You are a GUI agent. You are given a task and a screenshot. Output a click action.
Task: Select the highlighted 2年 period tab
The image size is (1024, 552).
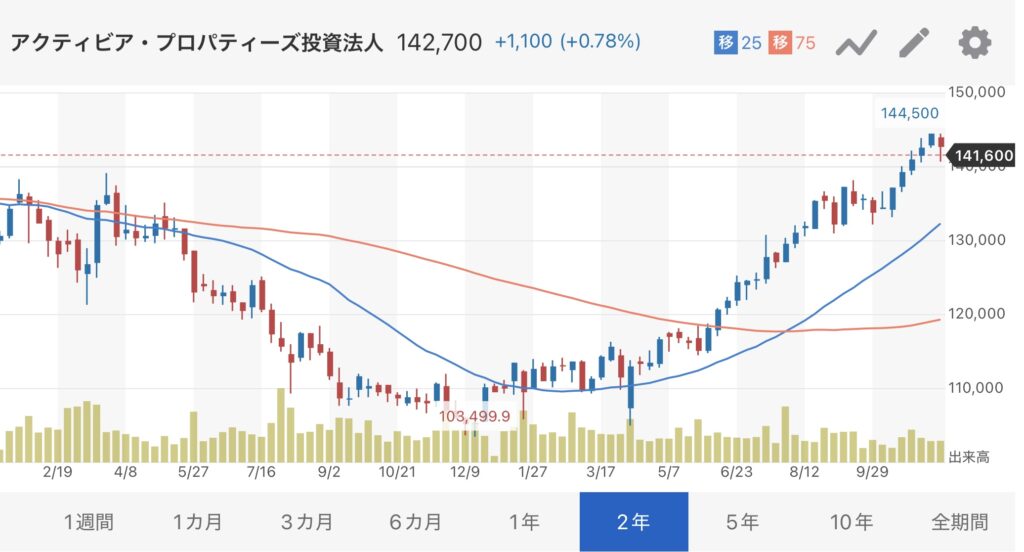[x=633, y=522]
